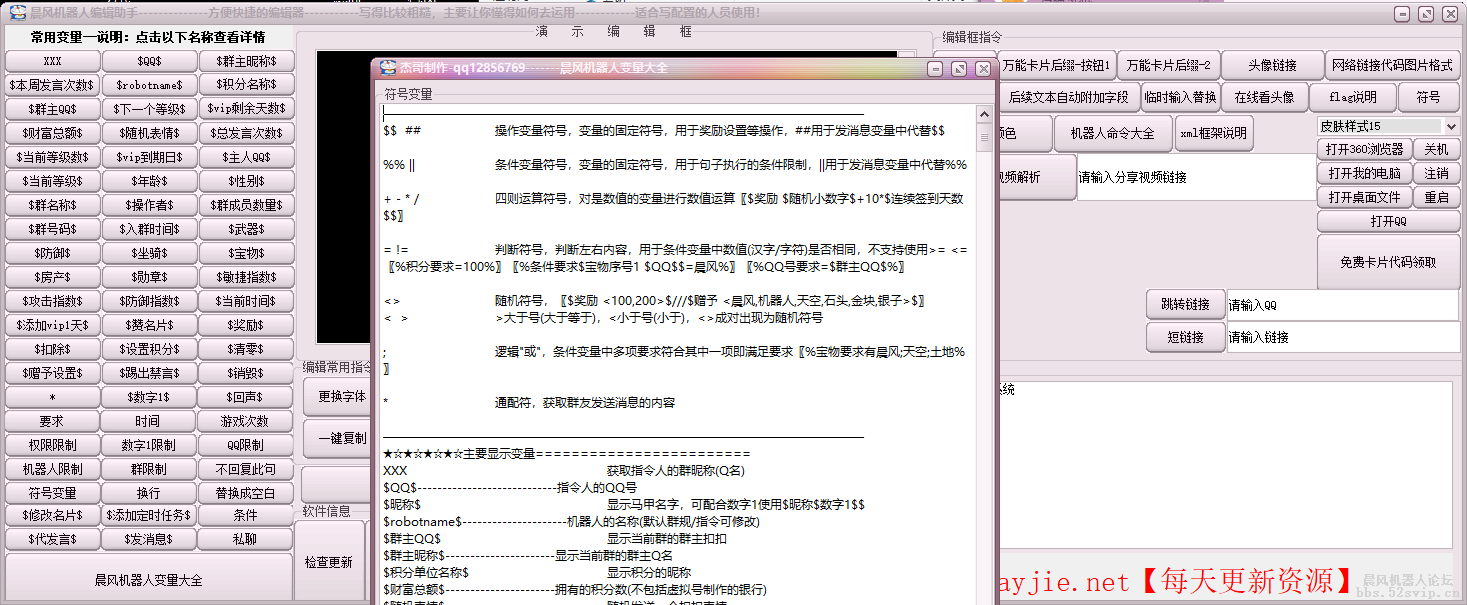The height and width of the screenshot is (605, 1467).
Task: Click the 跳转链接 button
Action: point(1184,305)
